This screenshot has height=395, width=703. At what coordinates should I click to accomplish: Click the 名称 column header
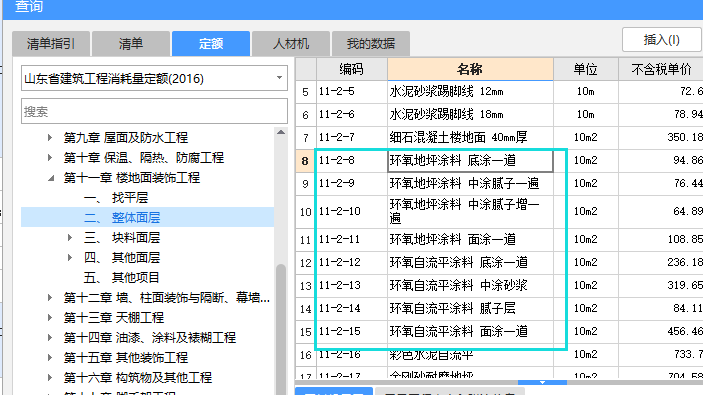click(x=470, y=69)
